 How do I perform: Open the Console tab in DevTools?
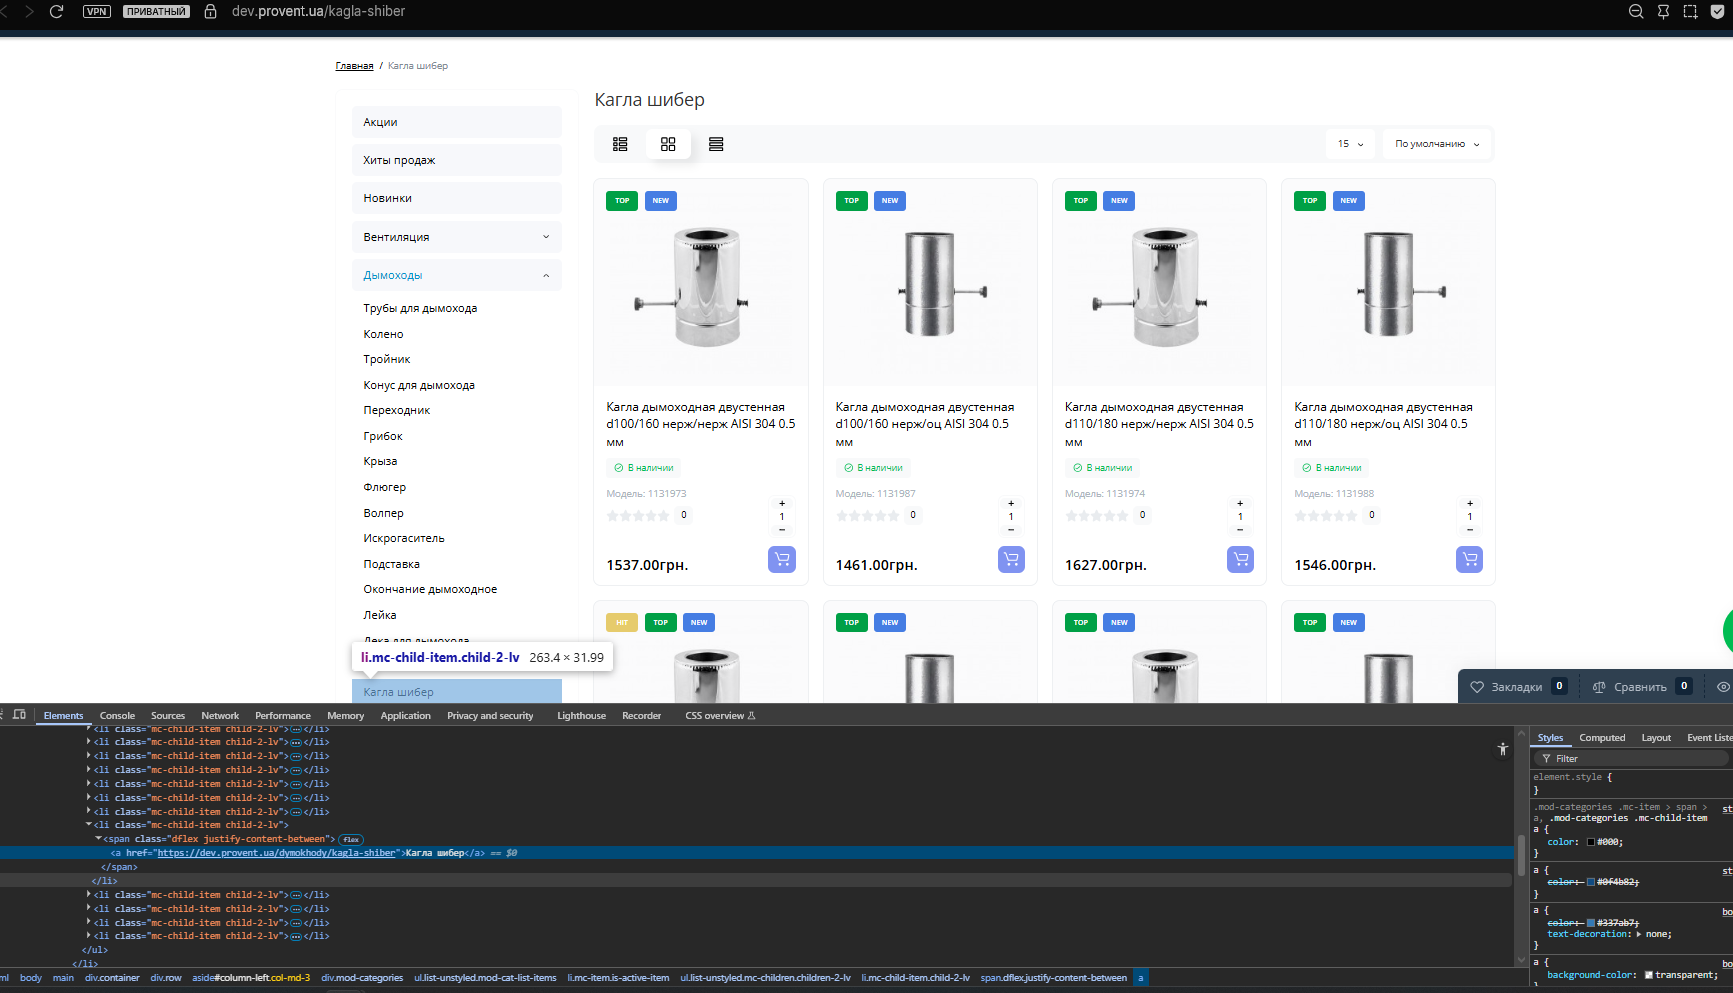[117, 716]
